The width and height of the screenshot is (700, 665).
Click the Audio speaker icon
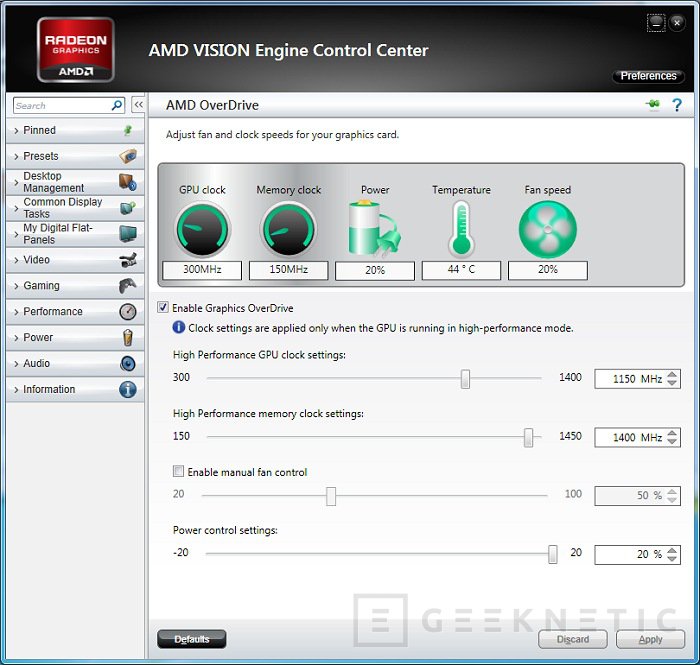point(128,363)
